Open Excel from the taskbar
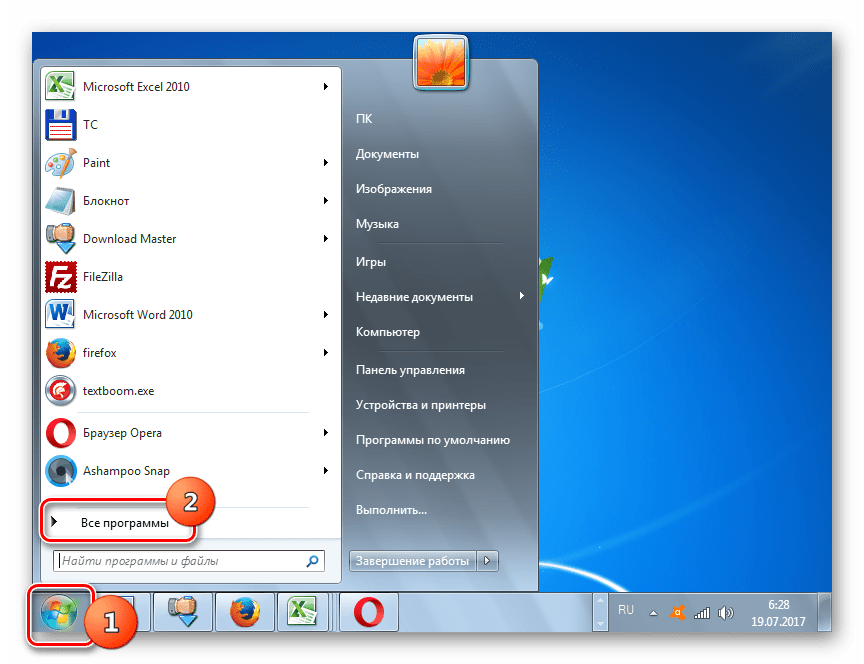This screenshot has height=664, width=864. (303, 612)
